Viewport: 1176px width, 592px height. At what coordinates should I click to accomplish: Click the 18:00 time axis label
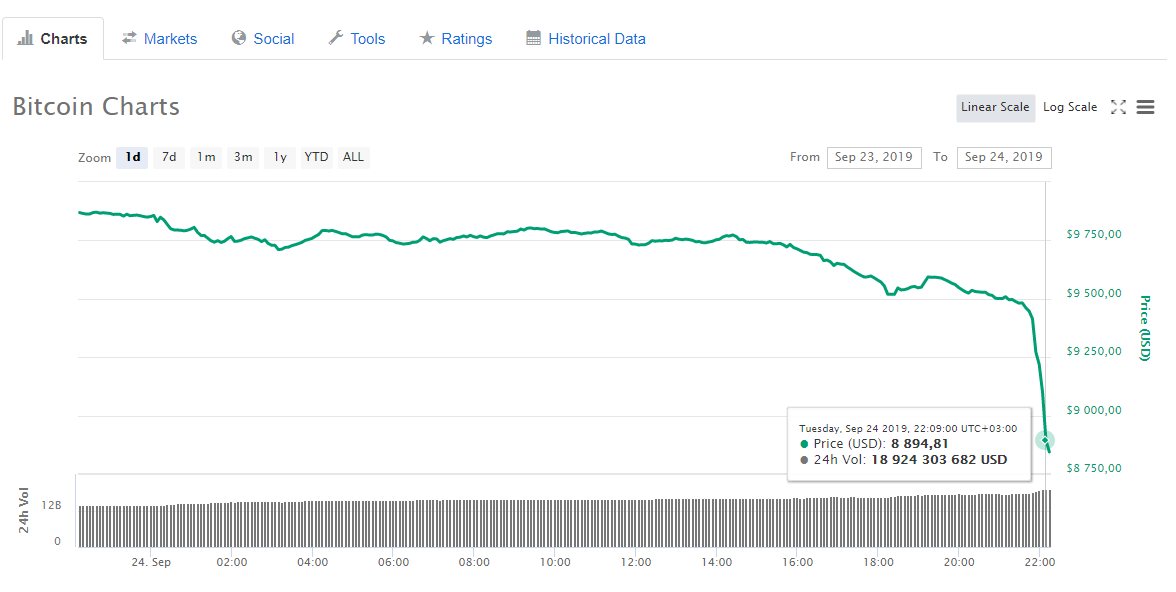coord(878,562)
